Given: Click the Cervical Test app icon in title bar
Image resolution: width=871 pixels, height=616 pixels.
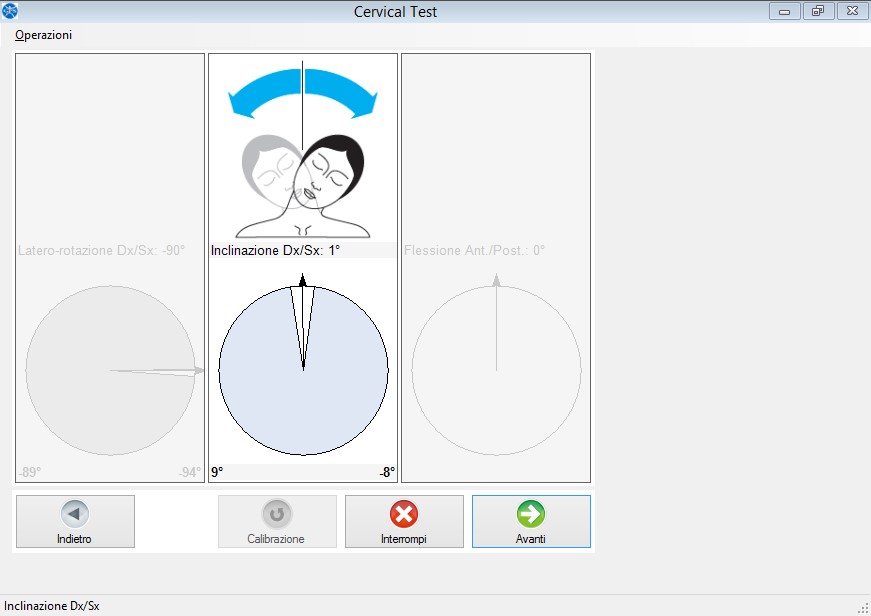Looking at the screenshot, I should 9,11.
